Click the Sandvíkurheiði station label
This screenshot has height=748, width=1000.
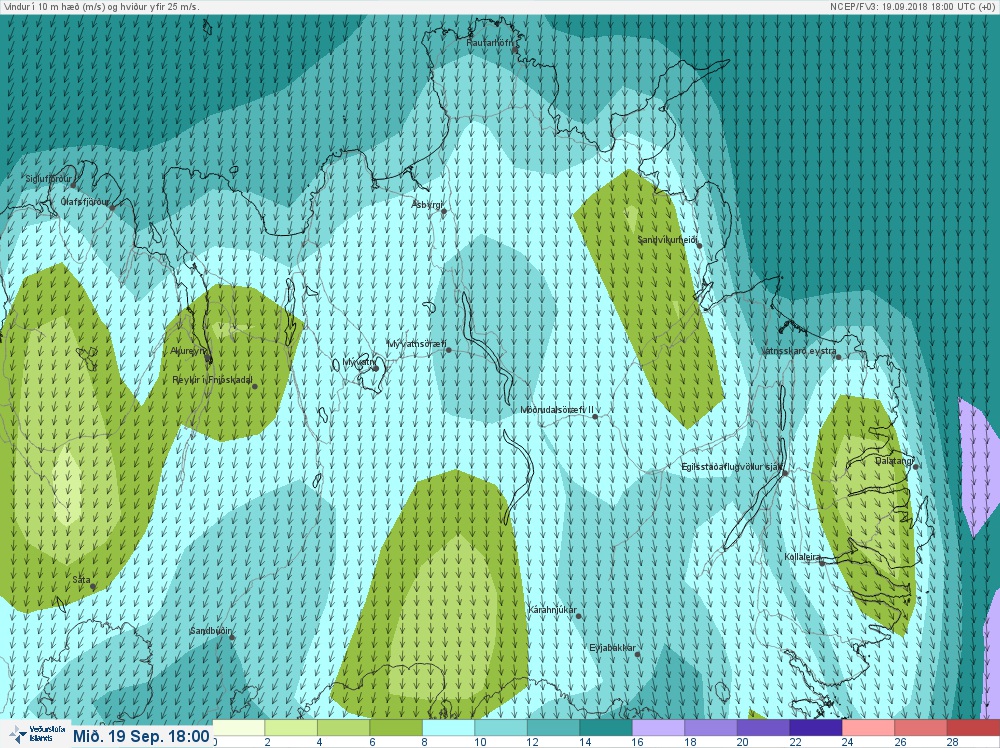point(668,240)
